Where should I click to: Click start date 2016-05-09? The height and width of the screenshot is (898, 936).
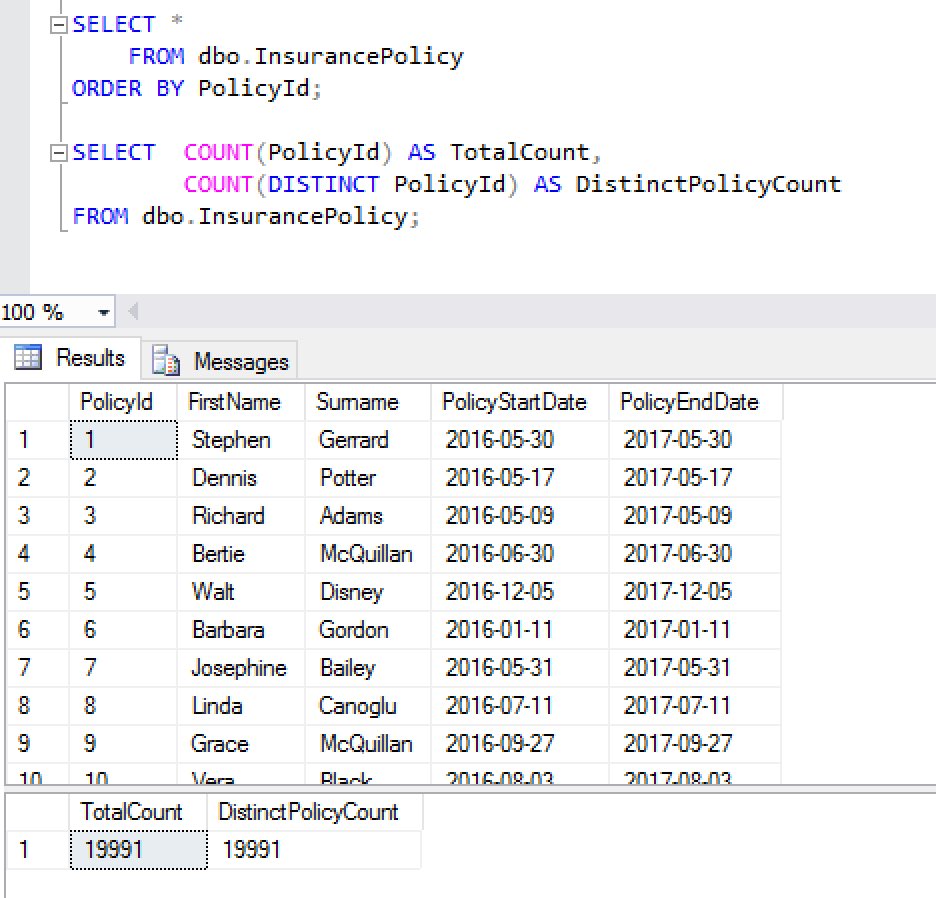[x=519, y=516]
